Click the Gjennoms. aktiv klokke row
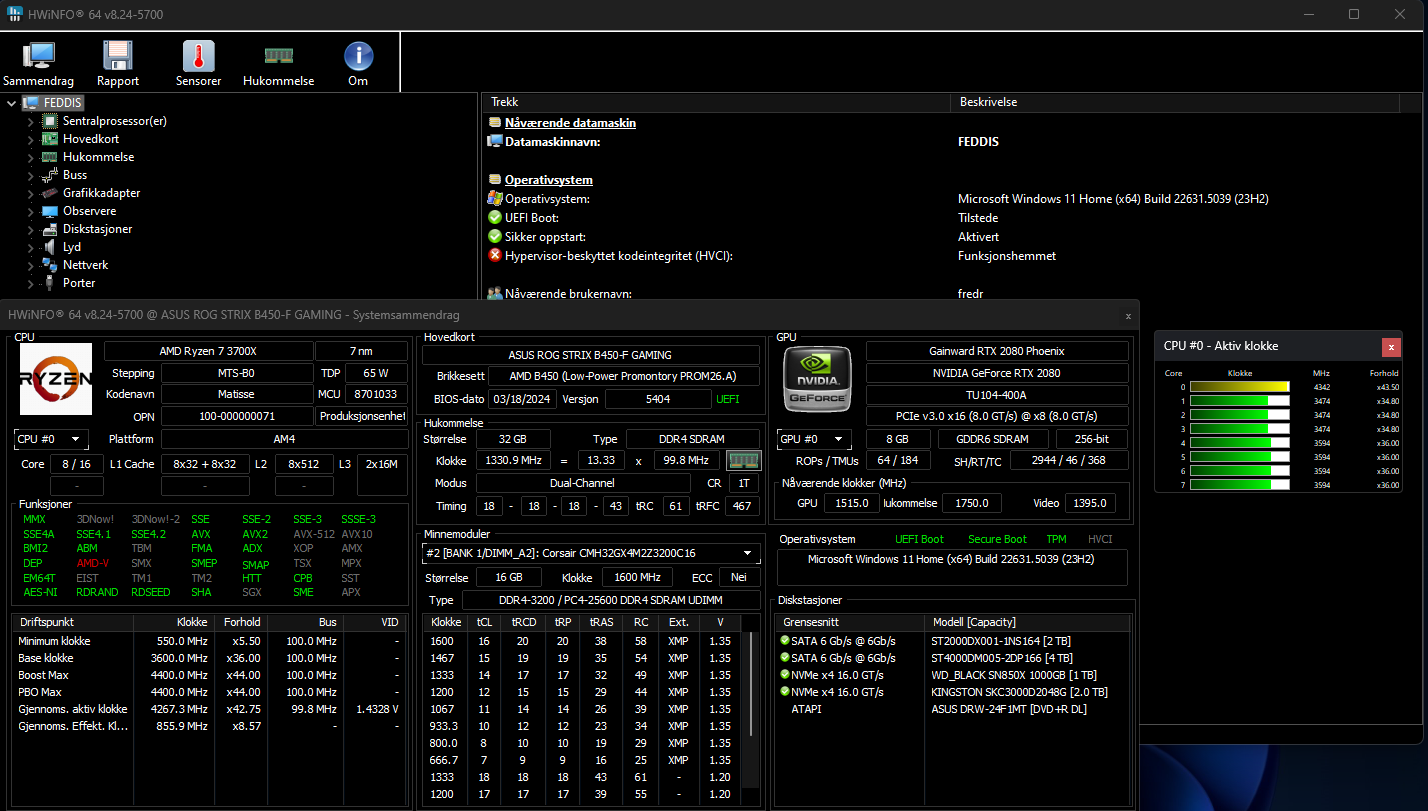The image size is (1428, 811). (211, 709)
